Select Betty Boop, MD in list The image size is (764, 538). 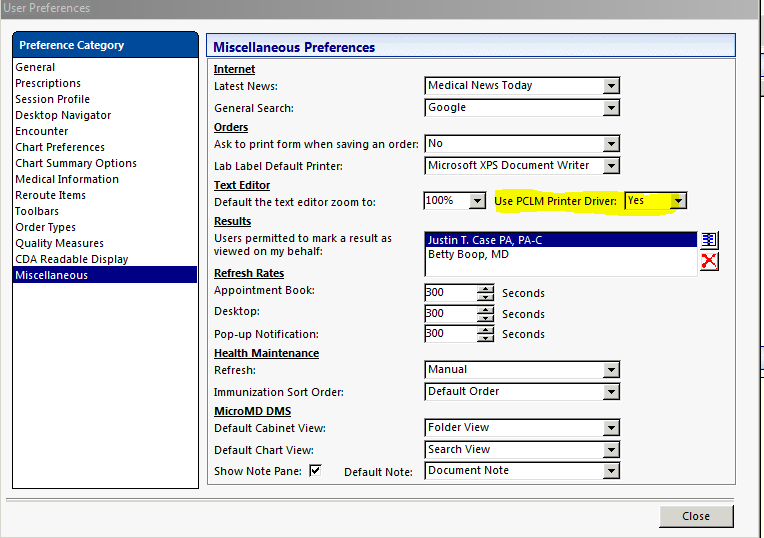561,254
